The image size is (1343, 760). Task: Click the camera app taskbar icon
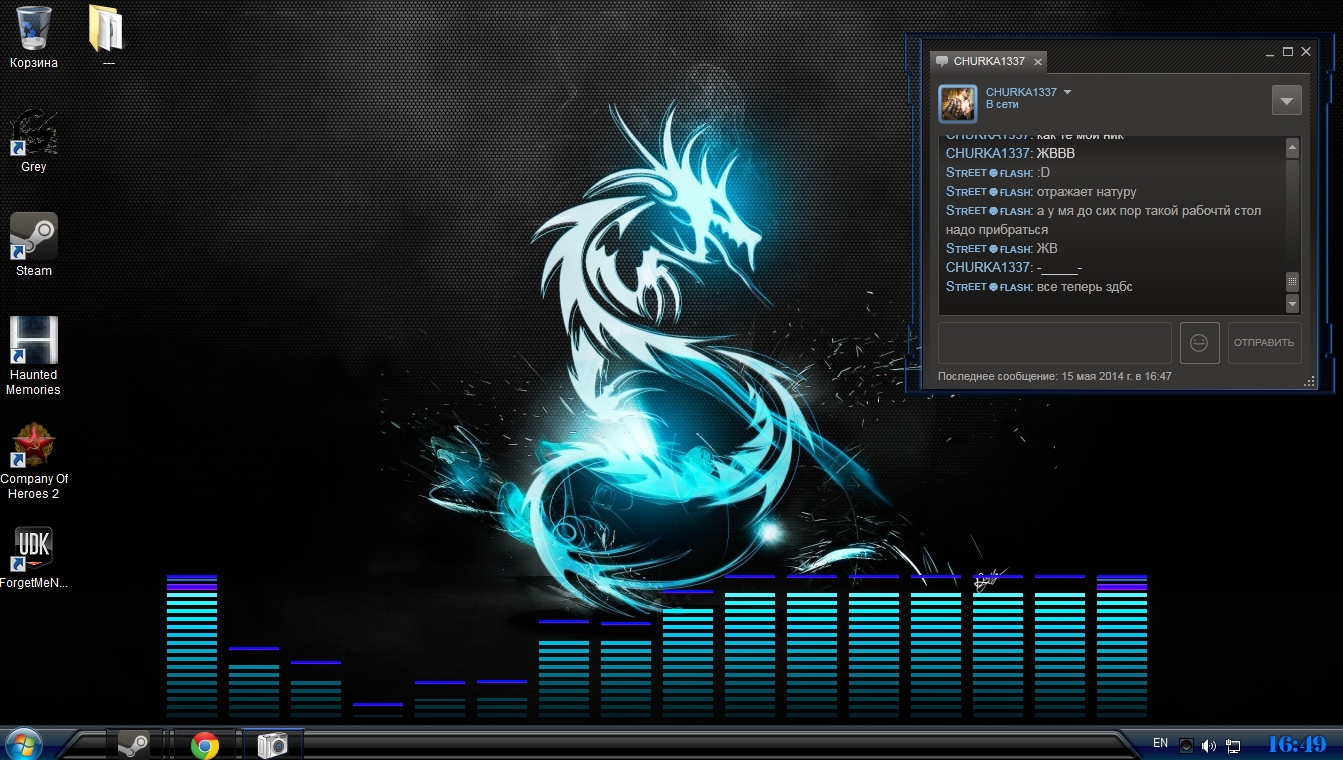pyautogui.click(x=272, y=745)
